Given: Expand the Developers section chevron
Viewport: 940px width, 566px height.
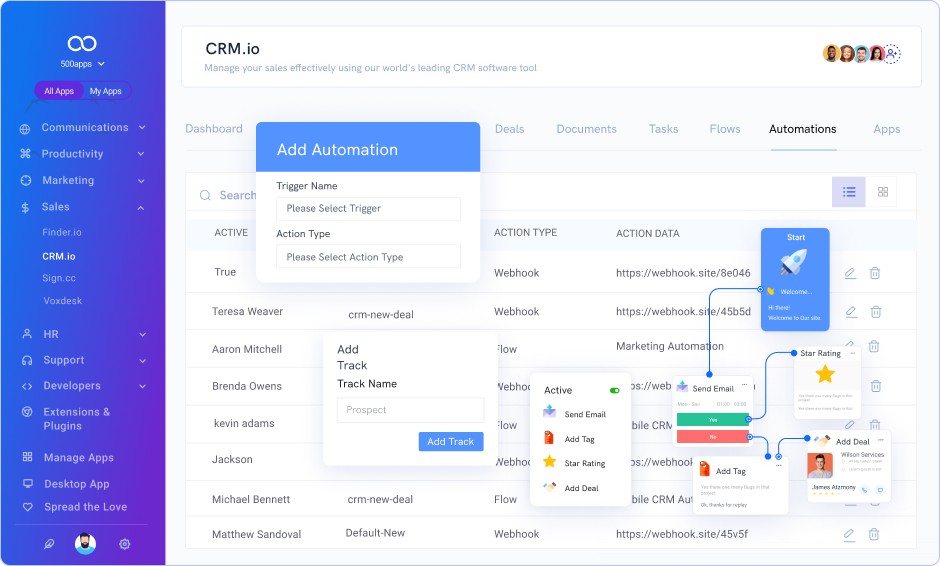Looking at the screenshot, I should [x=143, y=387].
